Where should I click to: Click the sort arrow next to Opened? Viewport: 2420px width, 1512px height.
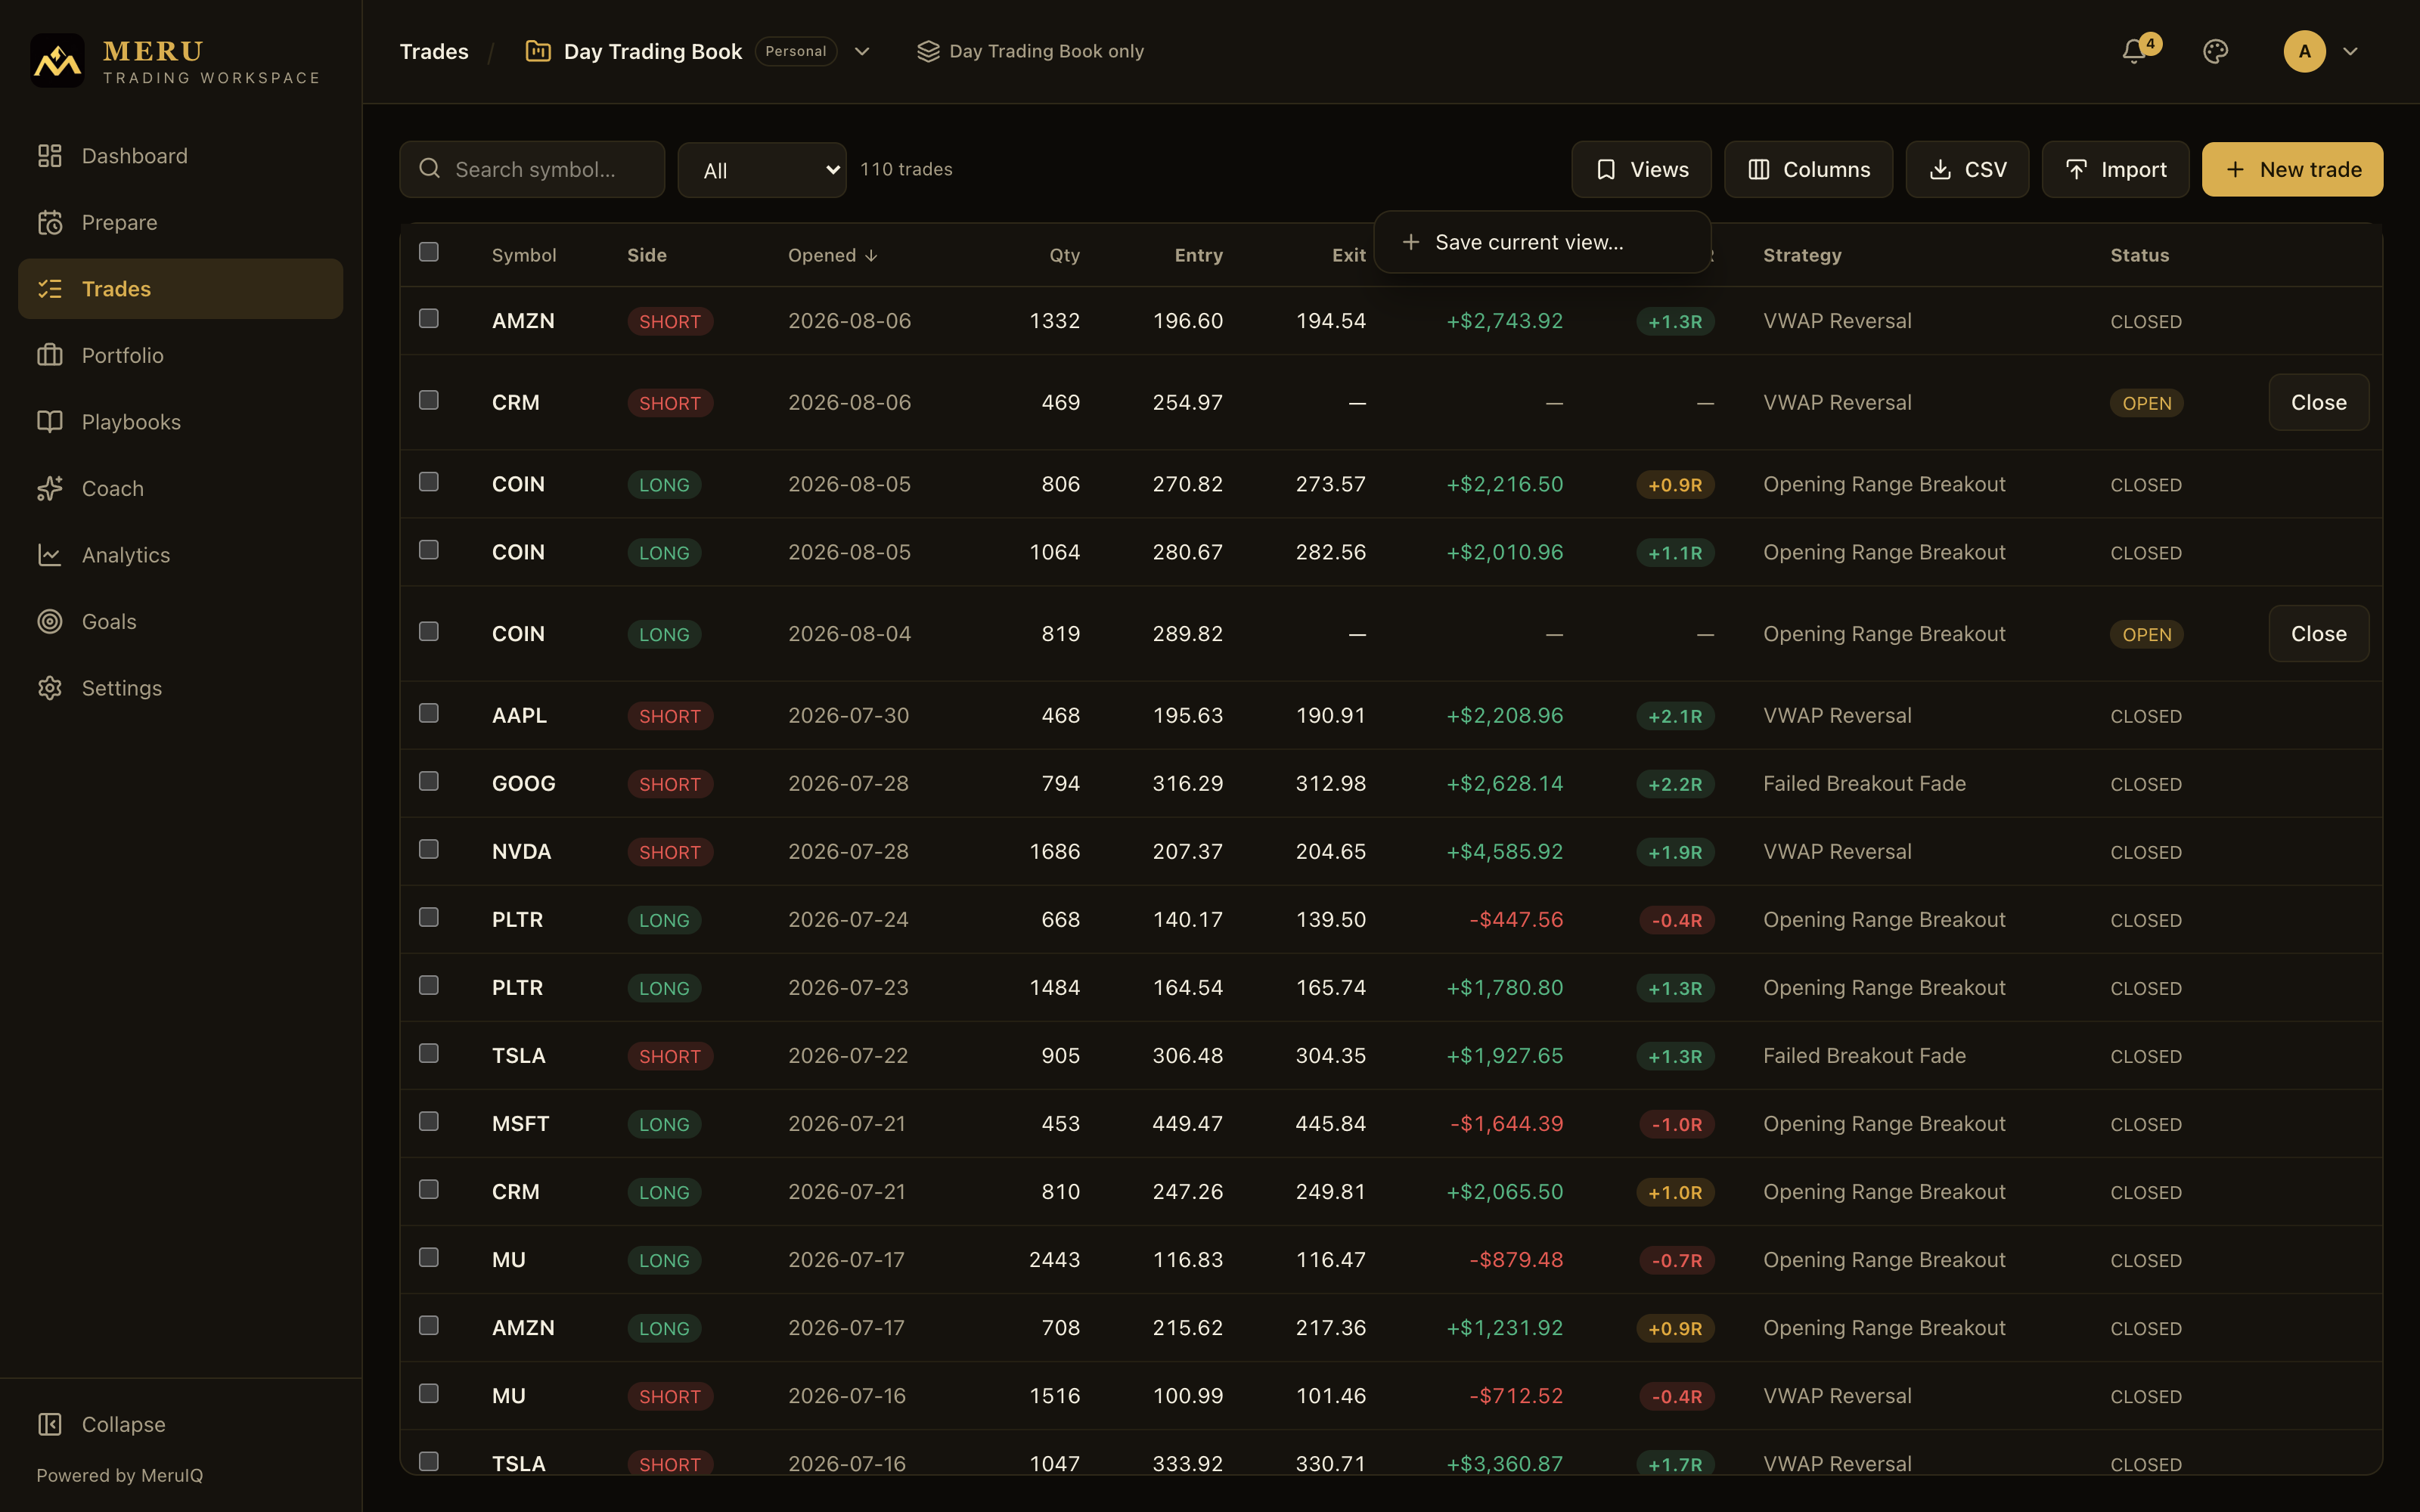click(x=871, y=255)
